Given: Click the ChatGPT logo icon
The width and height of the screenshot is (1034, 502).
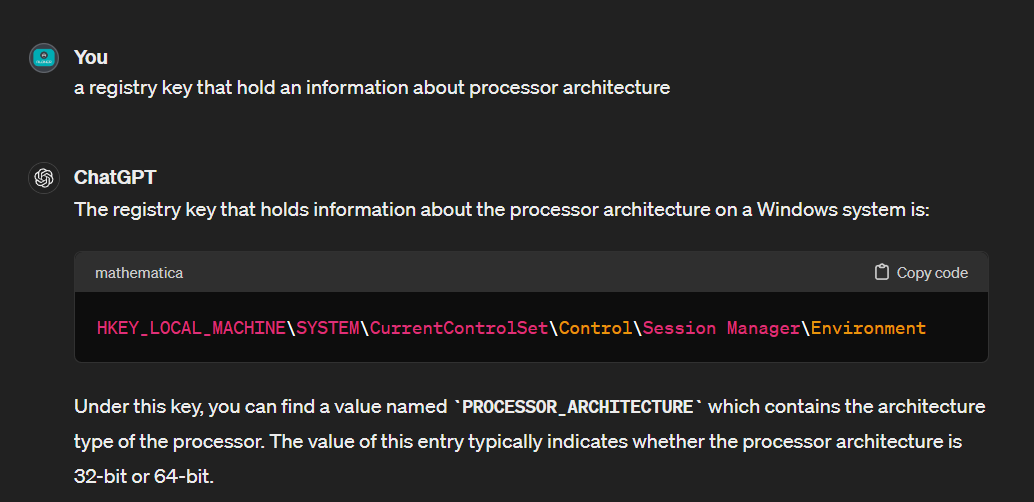Looking at the screenshot, I should 44,178.
